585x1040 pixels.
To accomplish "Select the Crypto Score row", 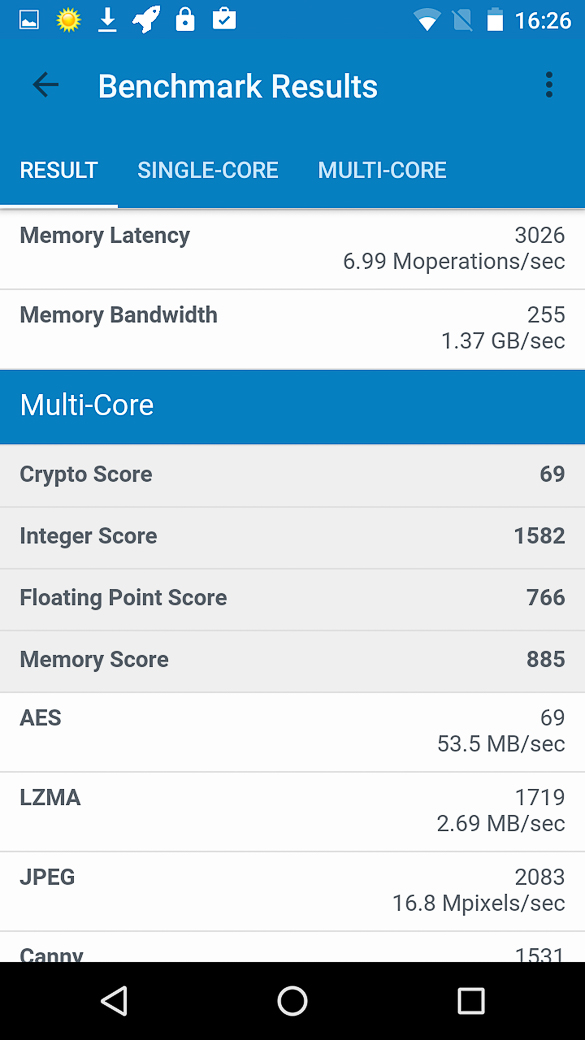I will (x=292, y=476).
